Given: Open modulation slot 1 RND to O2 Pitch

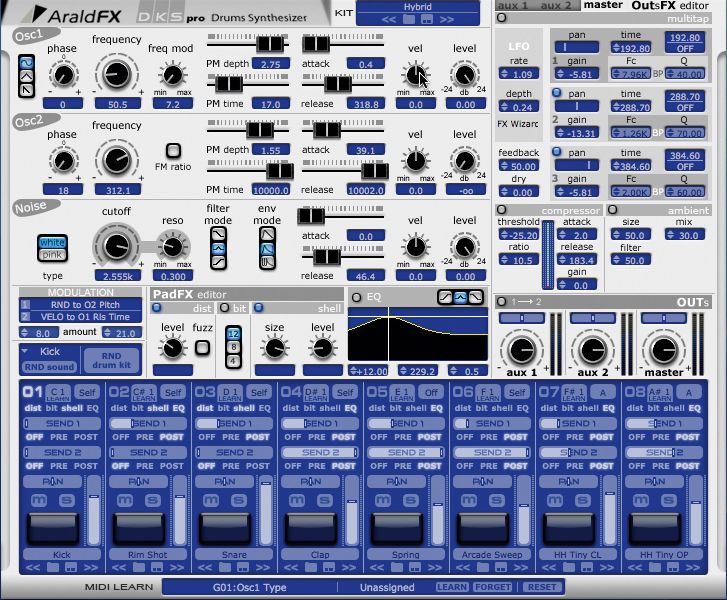Looking at the screenshot, I should [81, 305].
